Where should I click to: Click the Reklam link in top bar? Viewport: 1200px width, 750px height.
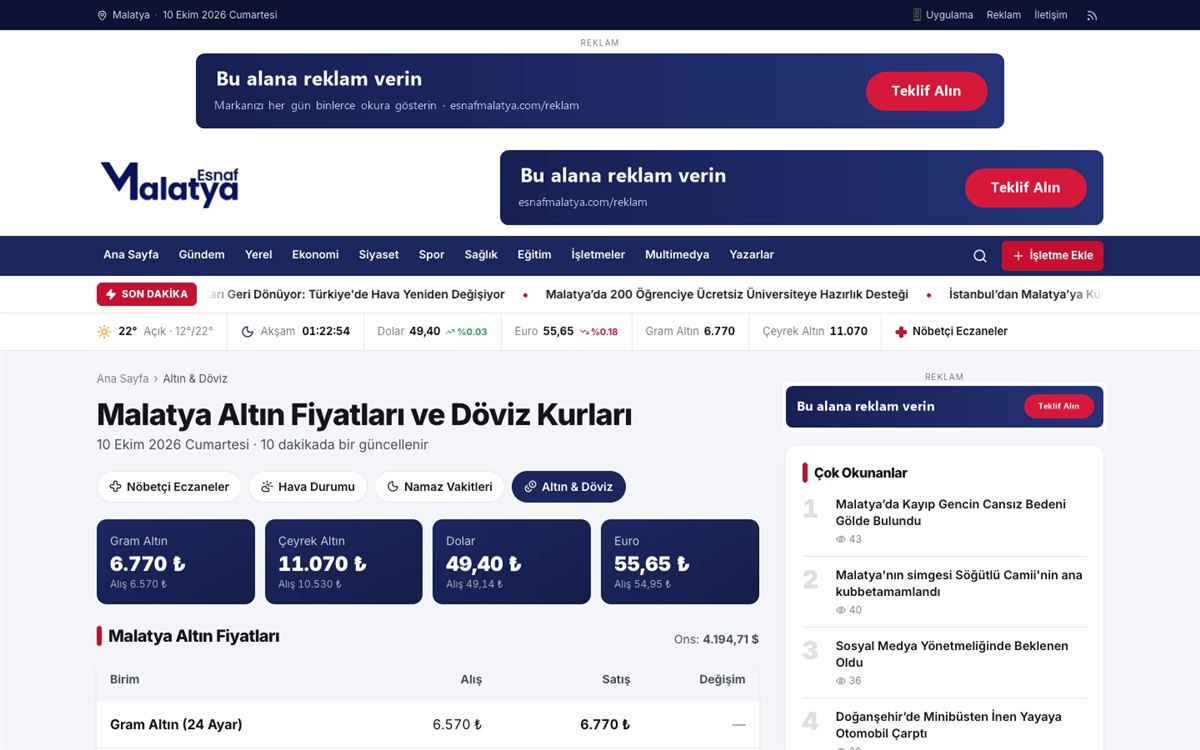click(1004, 15)
